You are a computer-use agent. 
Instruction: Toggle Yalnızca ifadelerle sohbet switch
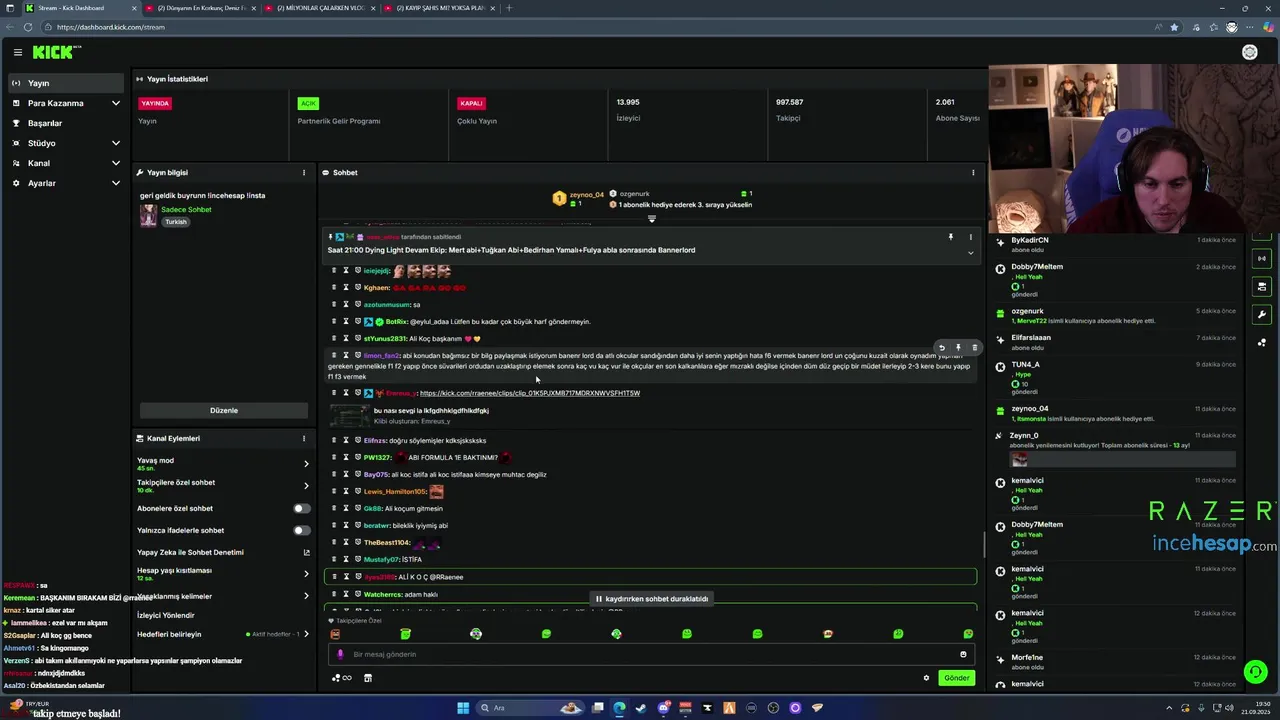click(301, 530)
